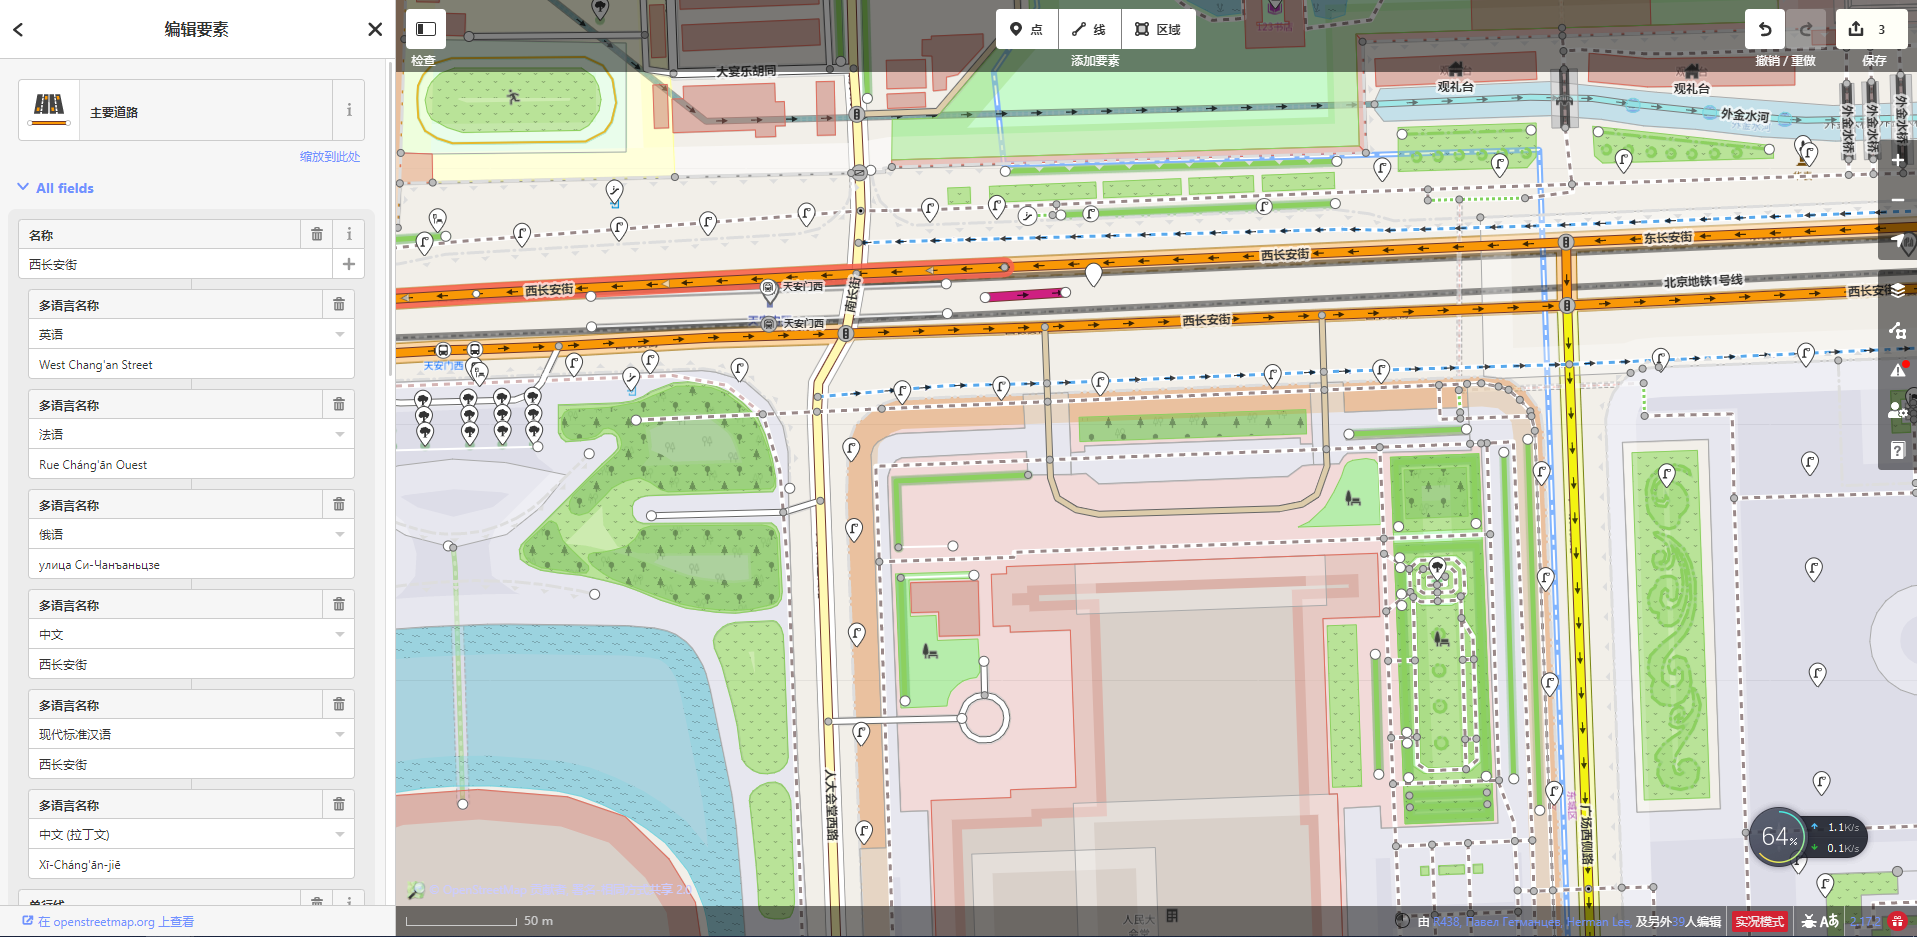Screen dimensions: 1917x937
Task: Remove the French multilingual name
Action: pyautogui.click(x=339, y=404)
